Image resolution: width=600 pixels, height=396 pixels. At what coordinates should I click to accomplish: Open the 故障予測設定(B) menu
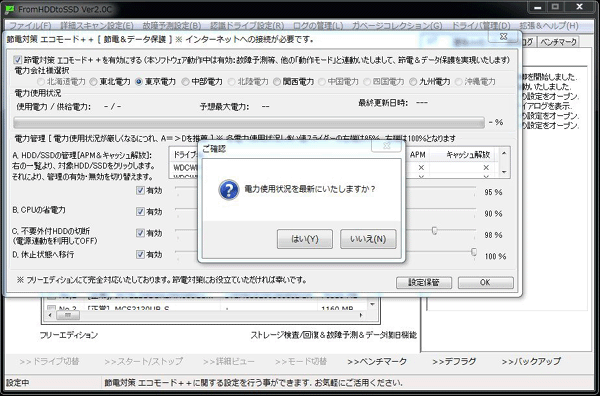pyautogui.click(x=172, y=26)
